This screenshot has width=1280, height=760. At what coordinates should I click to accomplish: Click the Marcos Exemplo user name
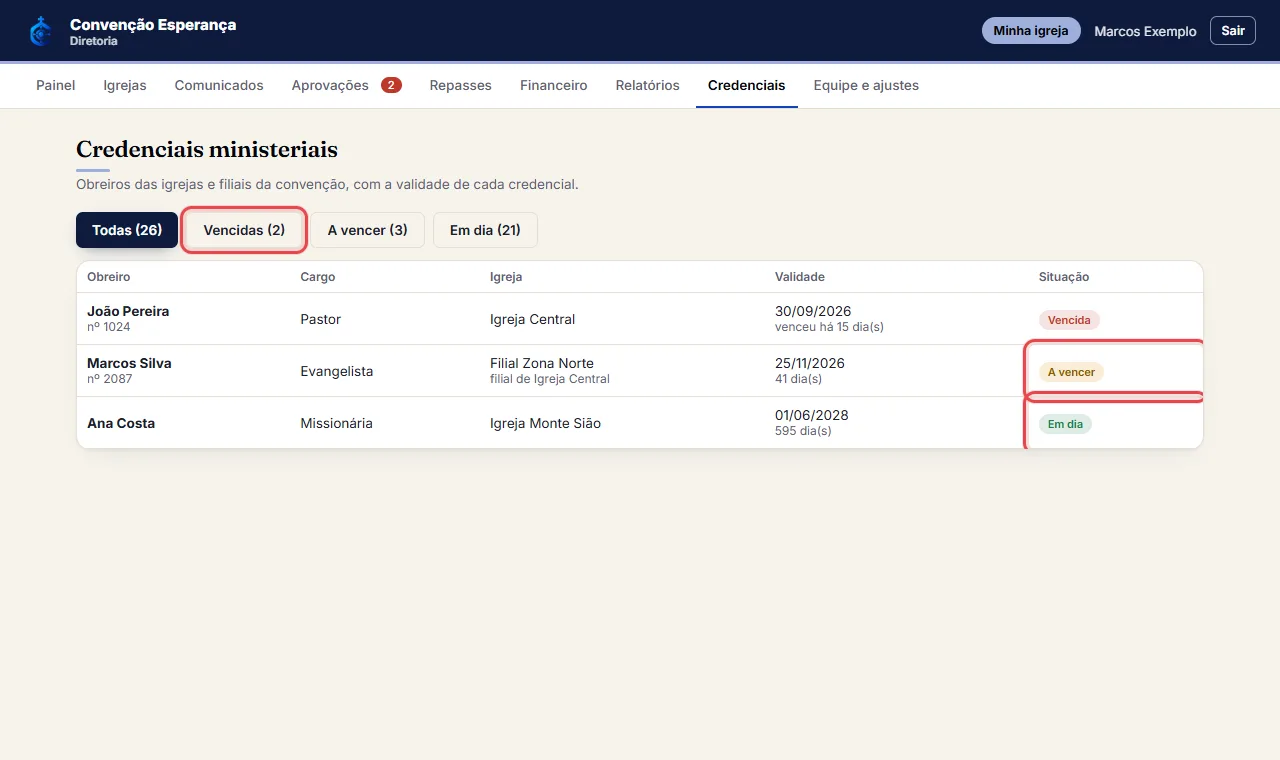[1145, 31]
